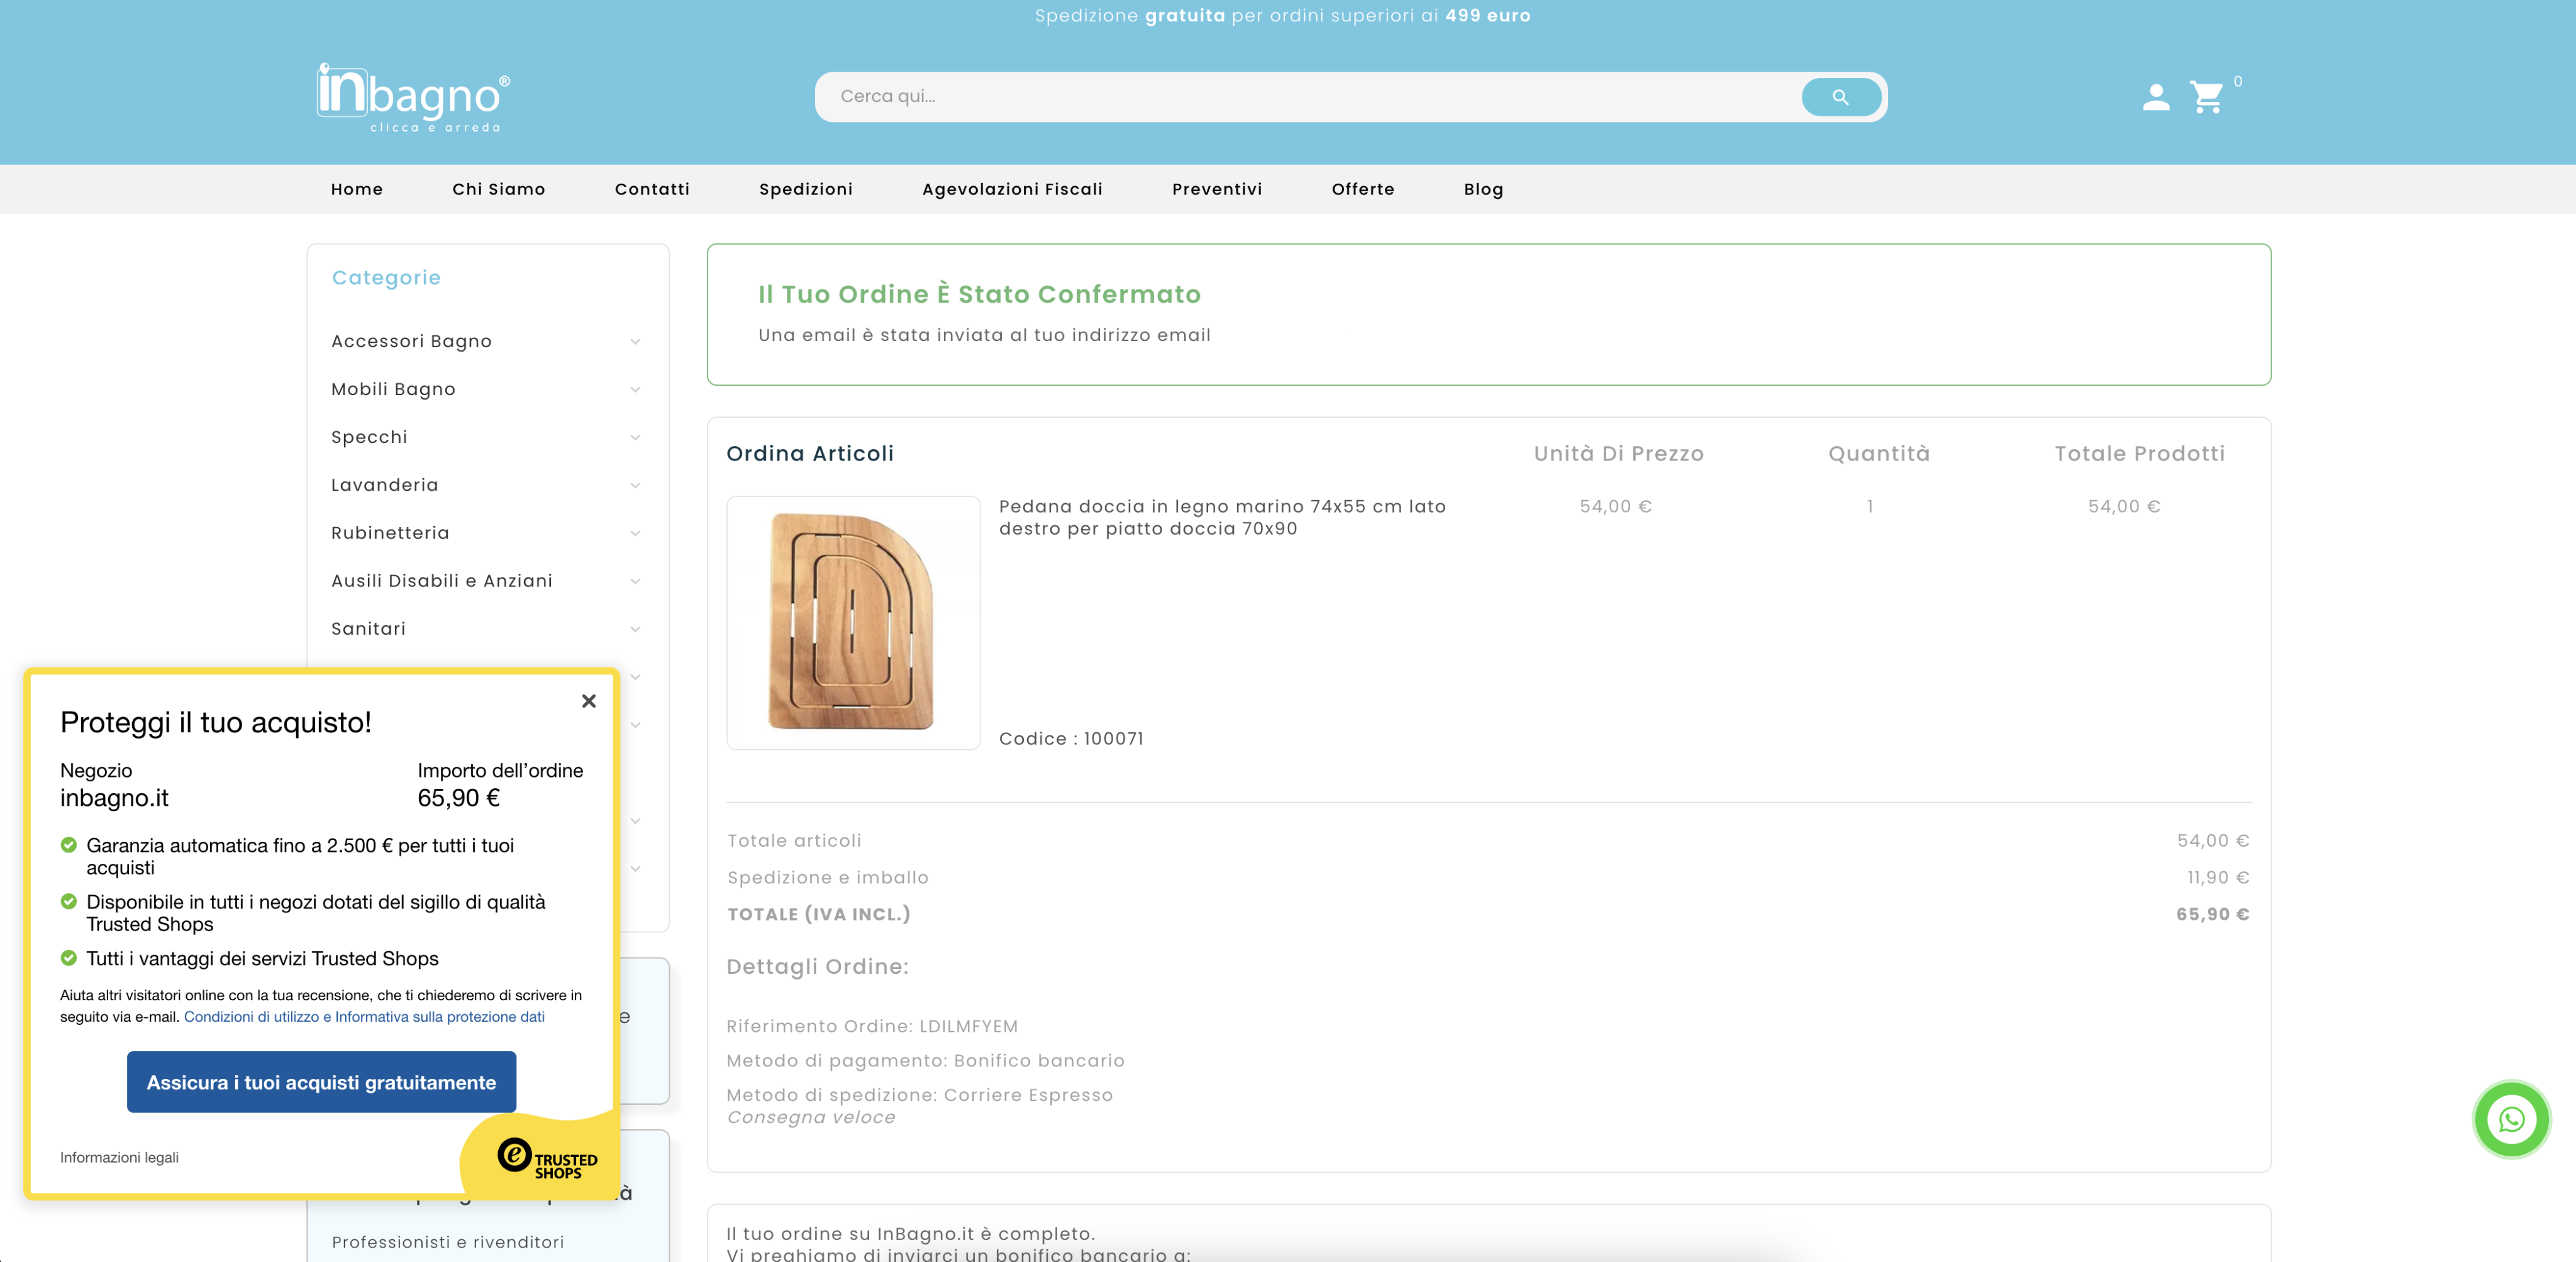This screenshot has width=2576, height=1262.
Task: Open the Lavanderia category
Action: coord(384,485)
